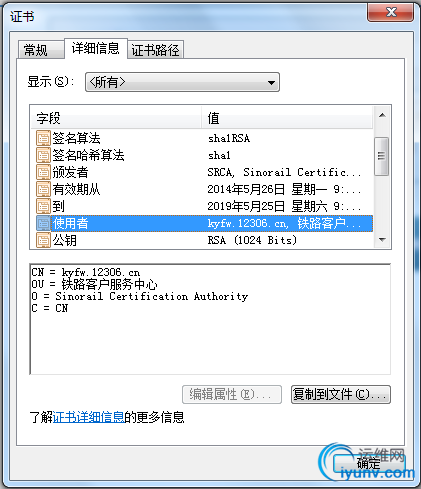Viewport: 421px width, 489px height.
Task: Click inside the certificate subject details text box
Action: click(x=210, y=319)
